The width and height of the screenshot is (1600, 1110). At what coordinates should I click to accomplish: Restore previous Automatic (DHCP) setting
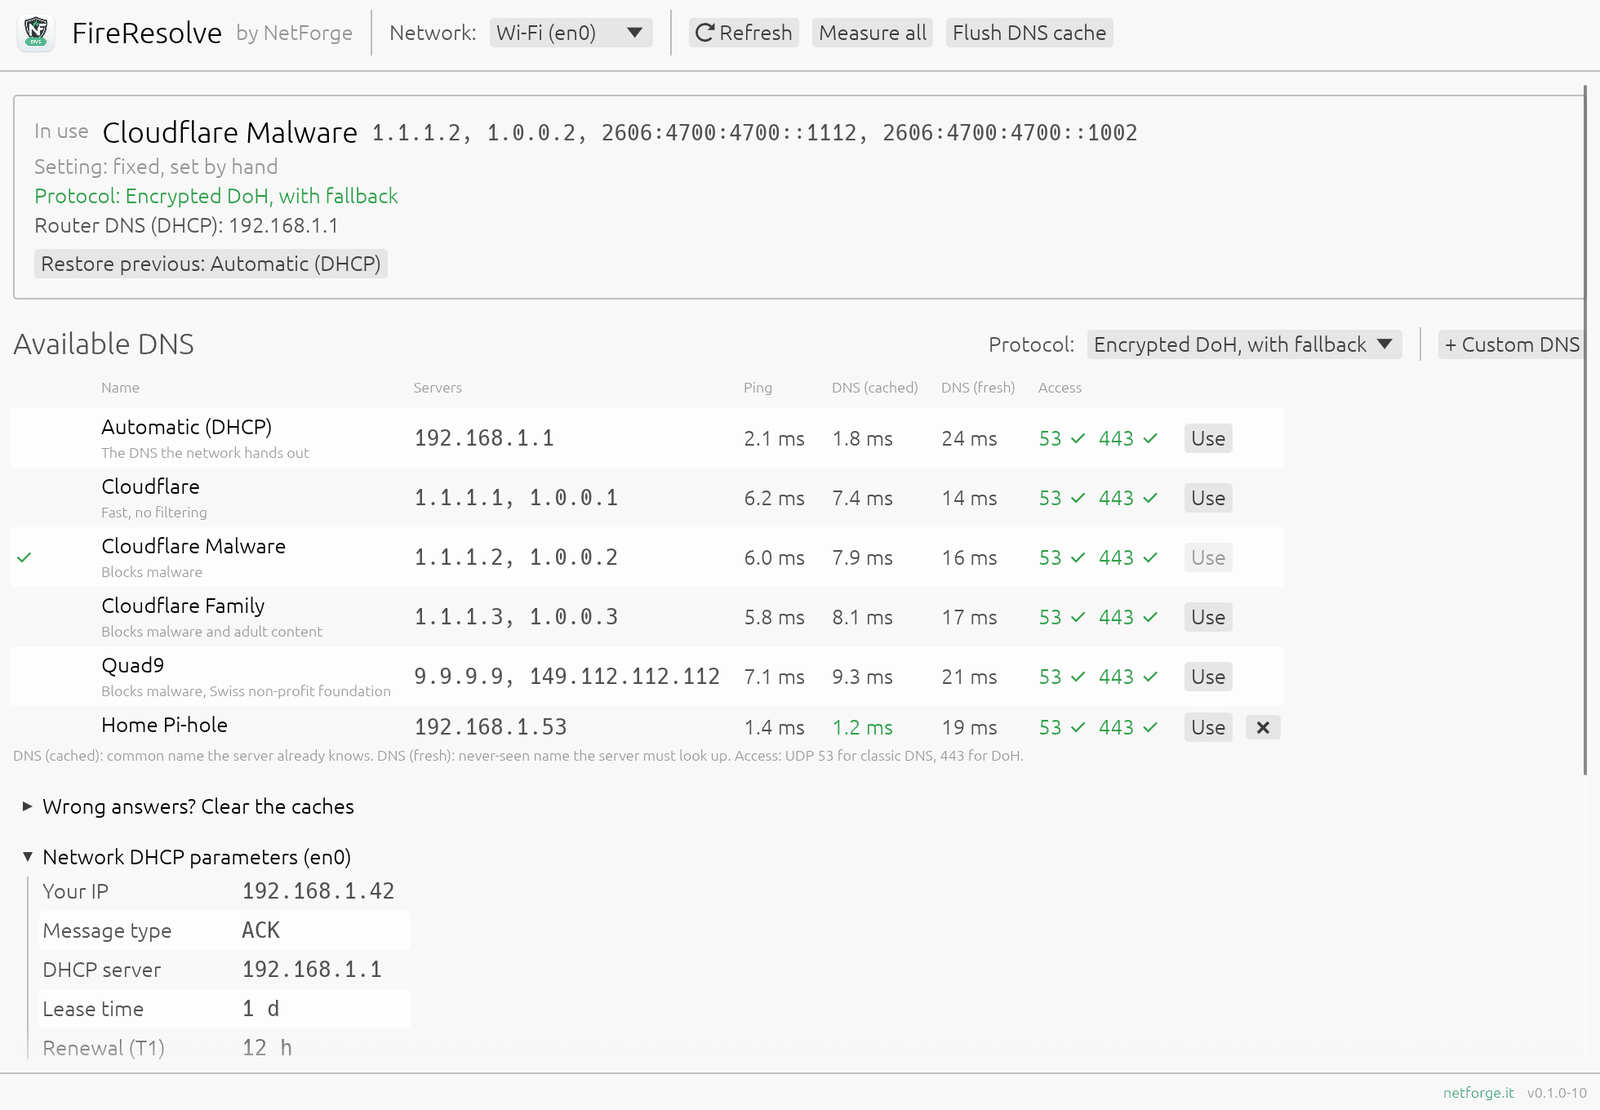coord(211,264)
